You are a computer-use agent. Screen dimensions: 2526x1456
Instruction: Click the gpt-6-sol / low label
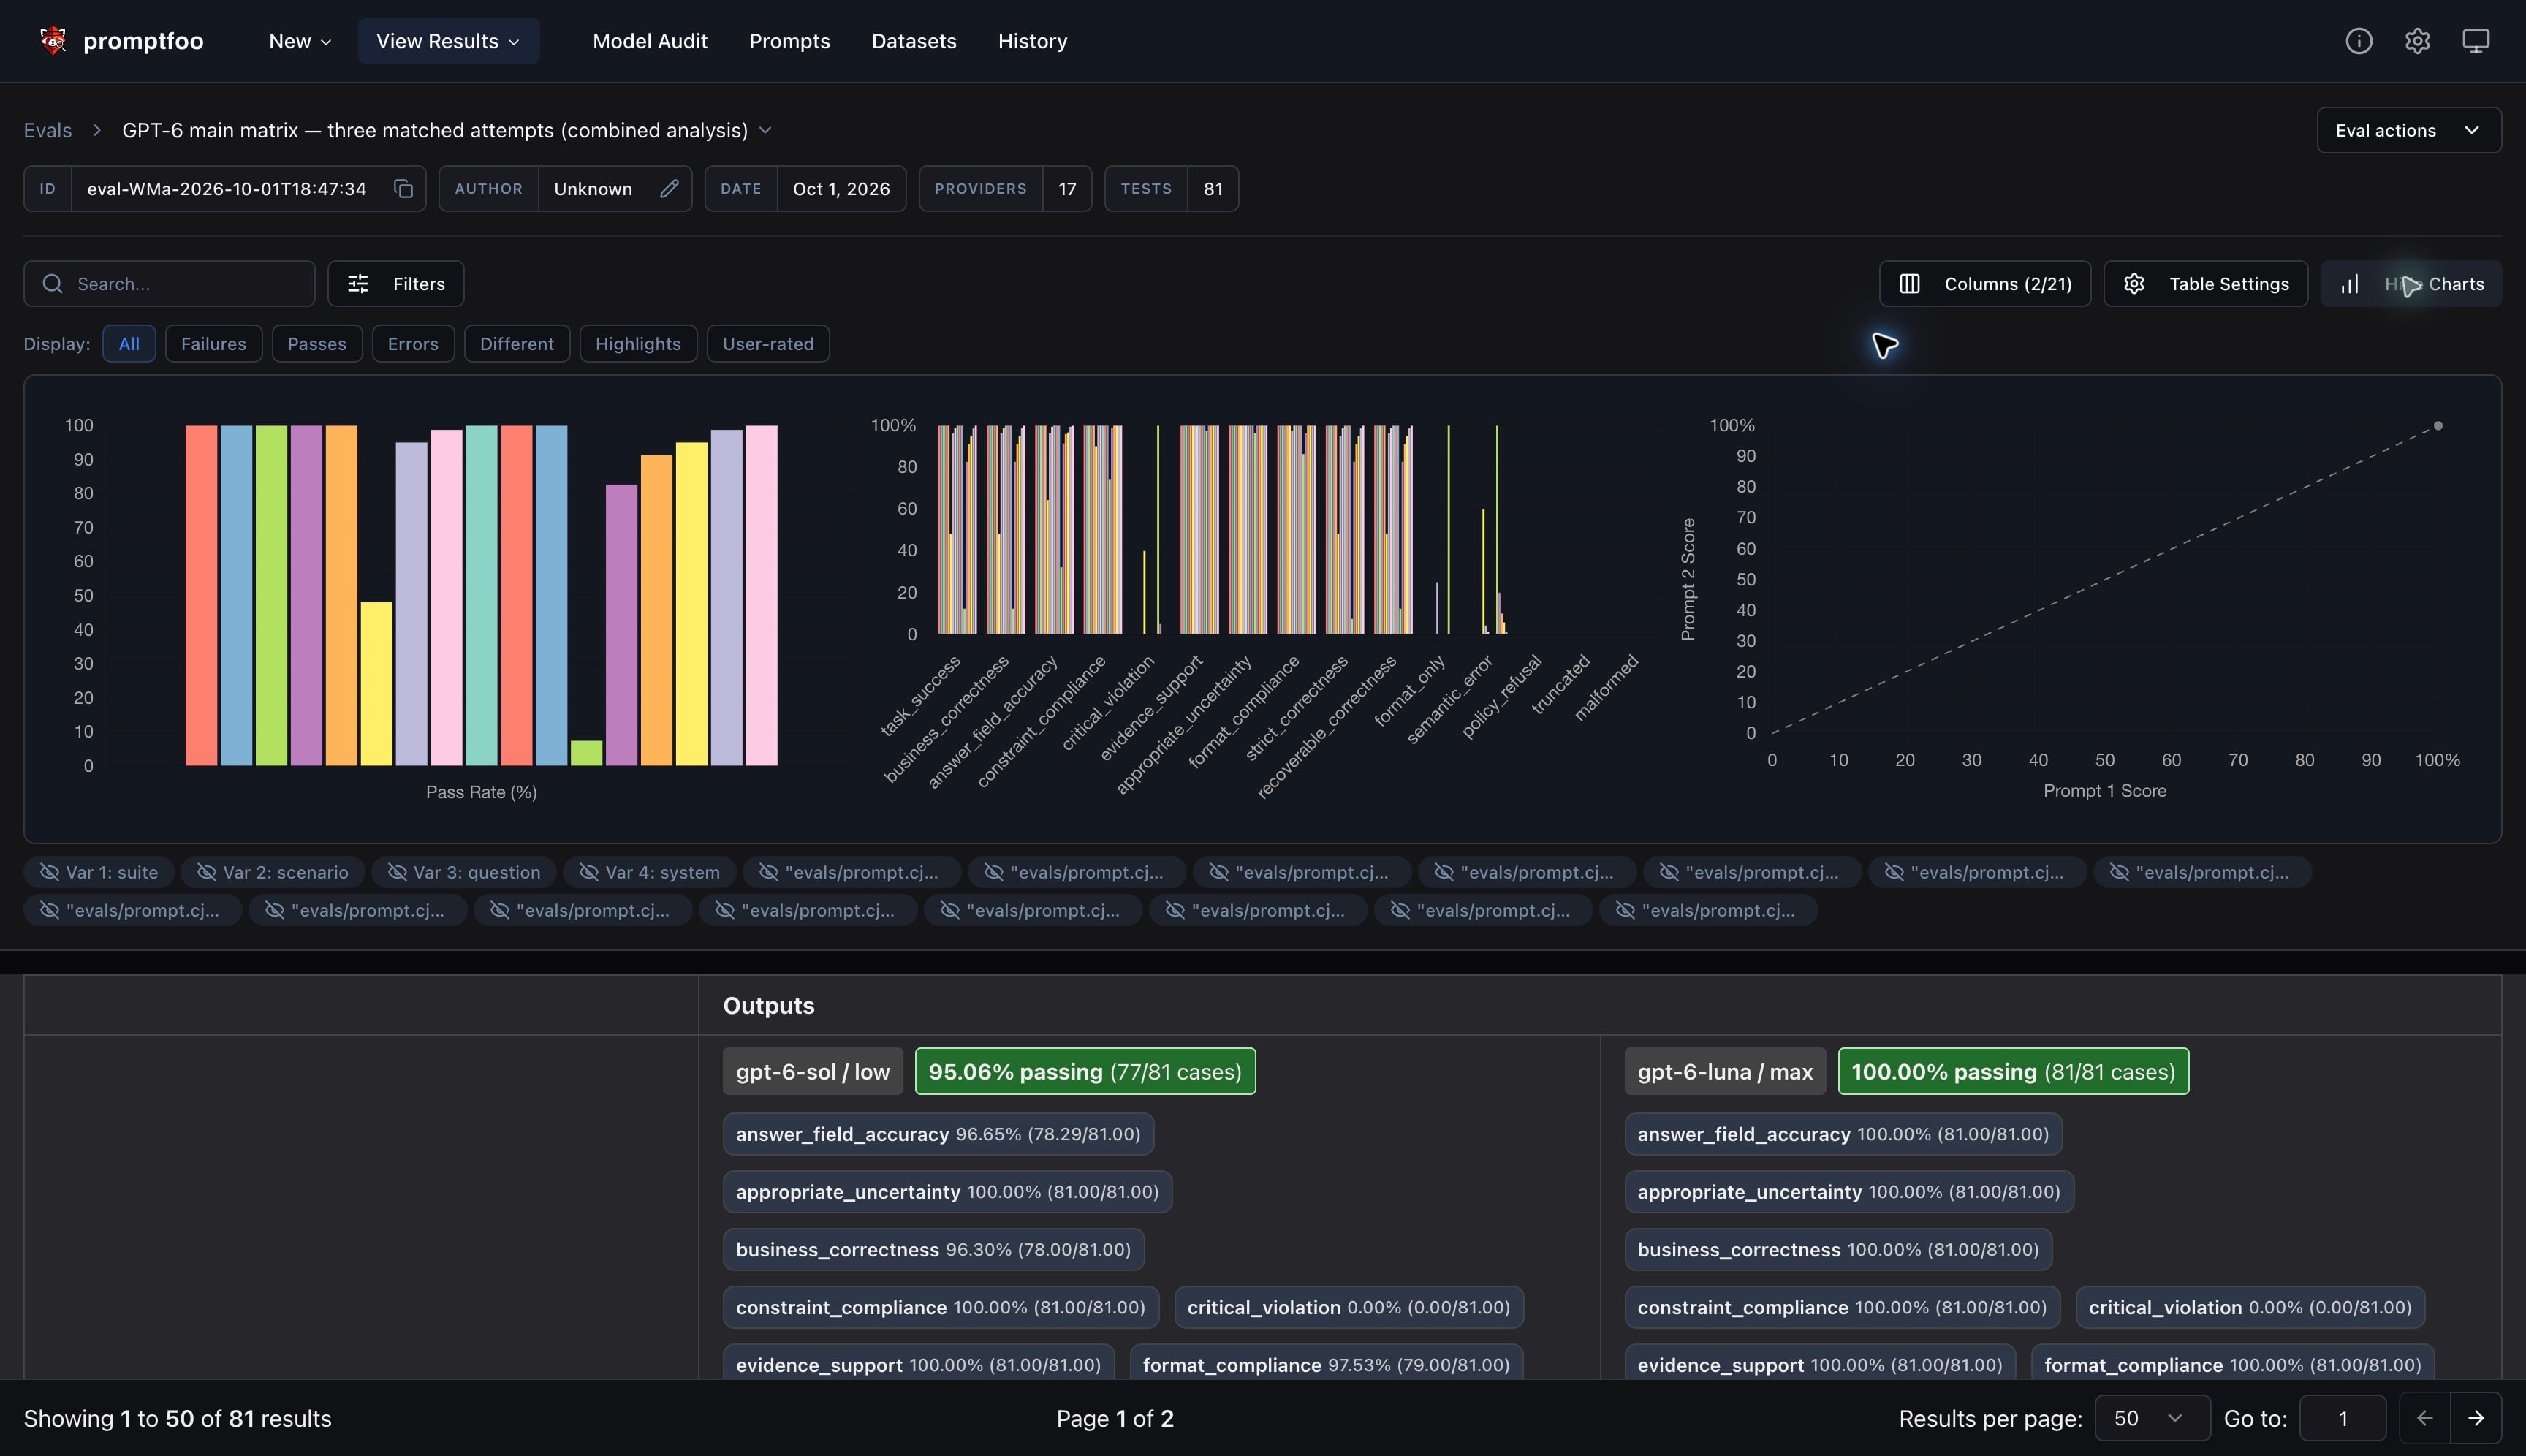812,1072
